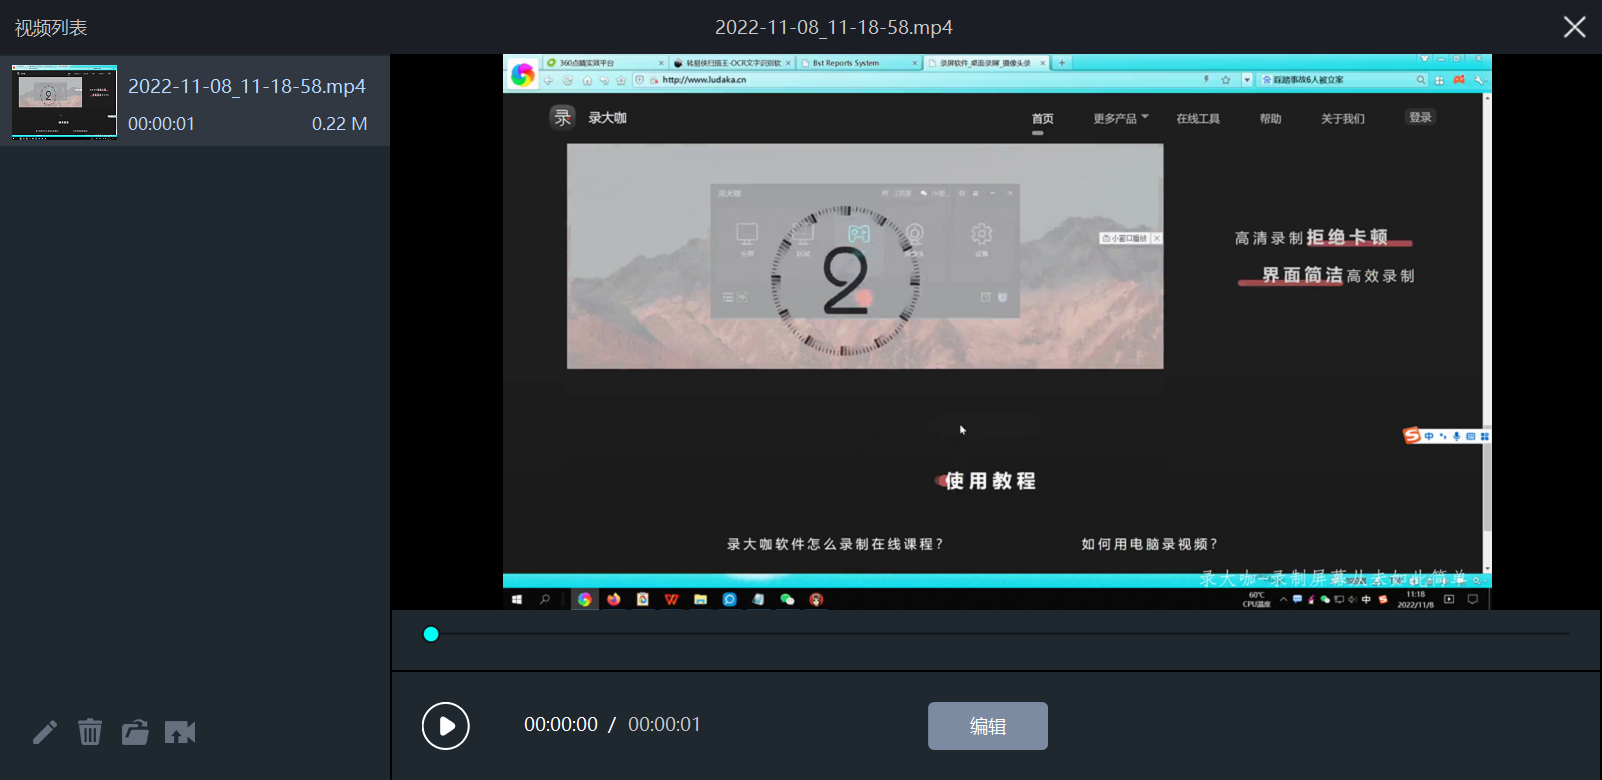This screenshot has width=1602, height=780.
Task: Open the file folder icon
Action: (x=135, y=732)
